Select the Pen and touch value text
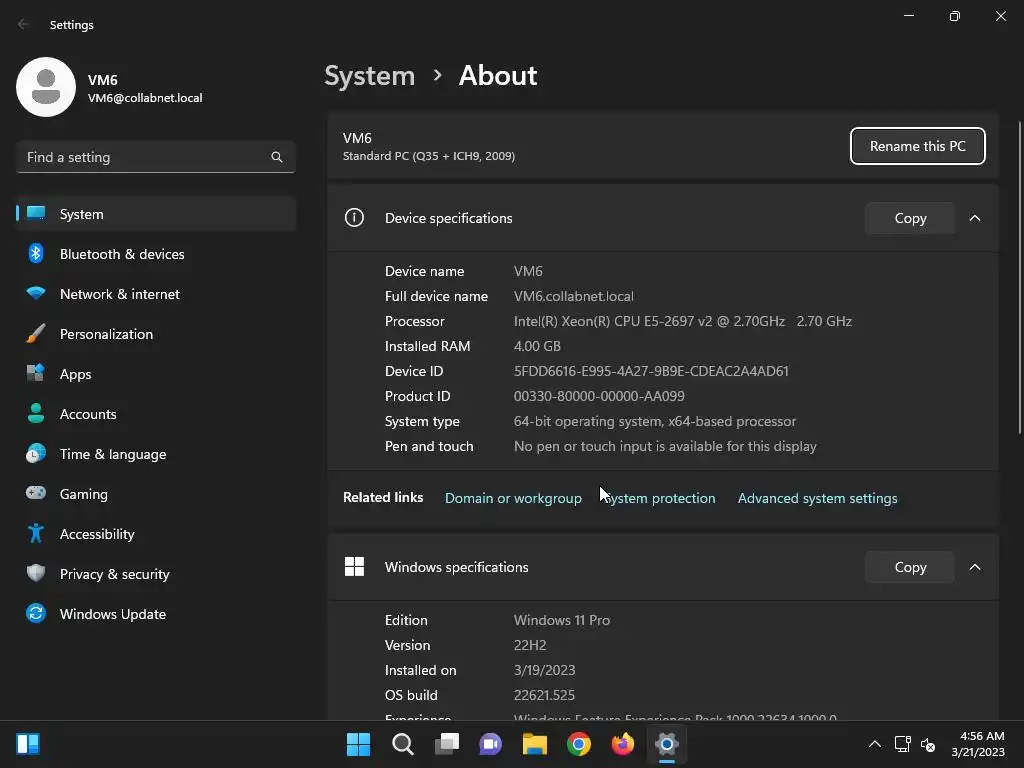Image resolution: width=1024 pixels, height=768 pixels. (665, 446)
